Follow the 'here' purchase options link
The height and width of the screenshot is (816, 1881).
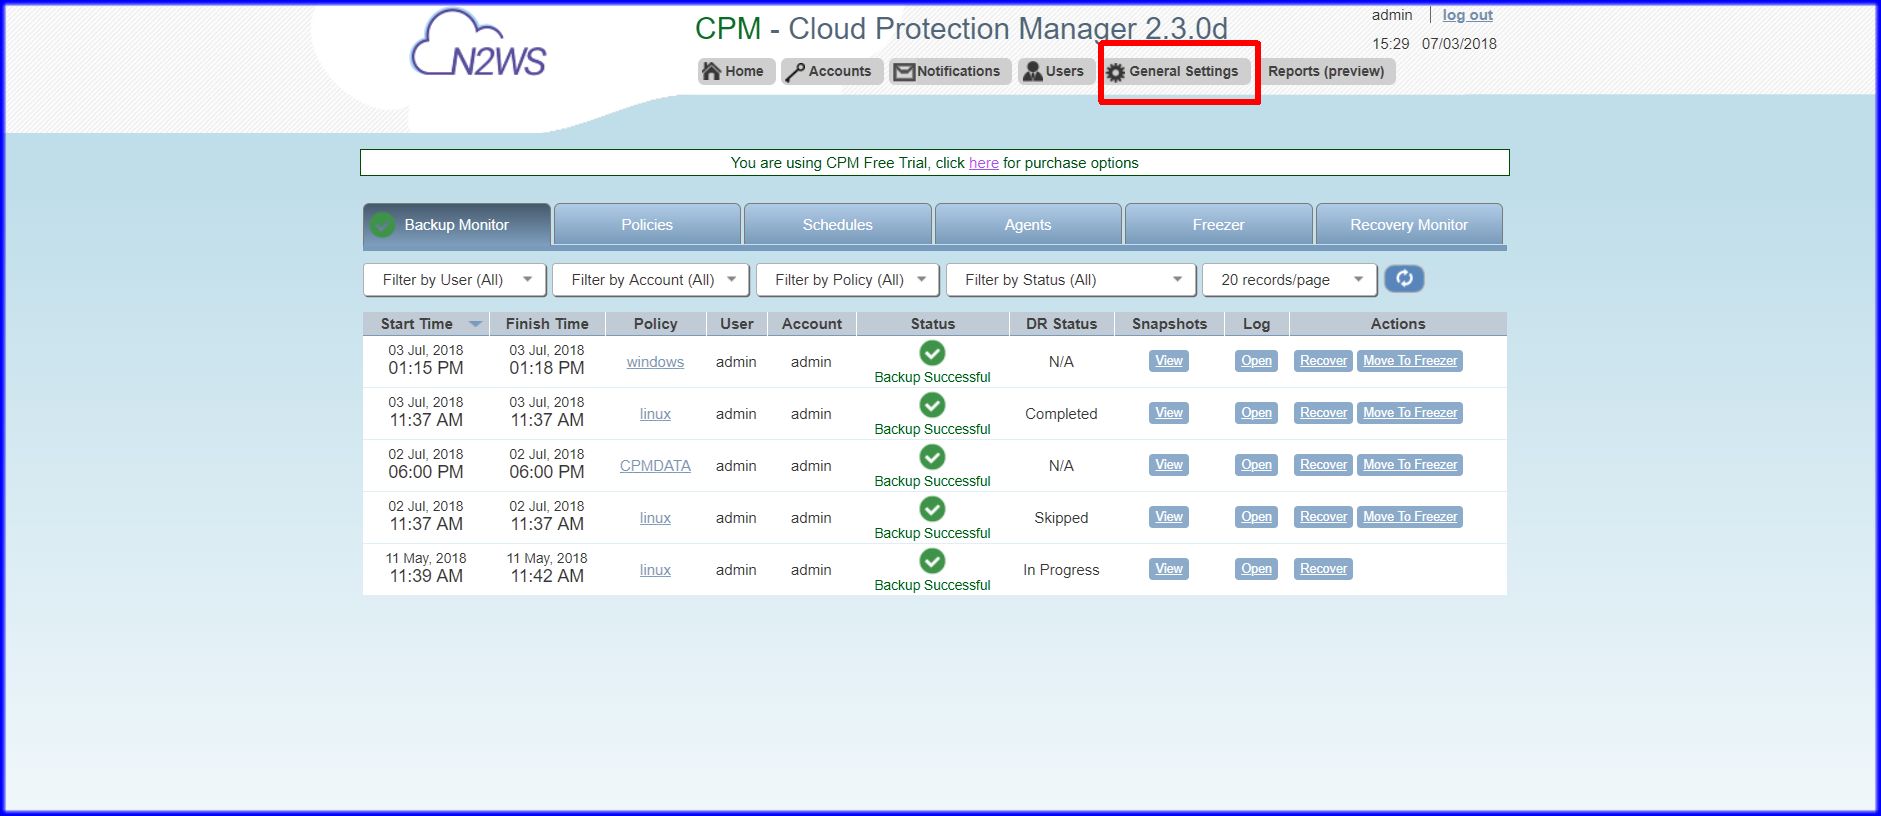(984, 163)
